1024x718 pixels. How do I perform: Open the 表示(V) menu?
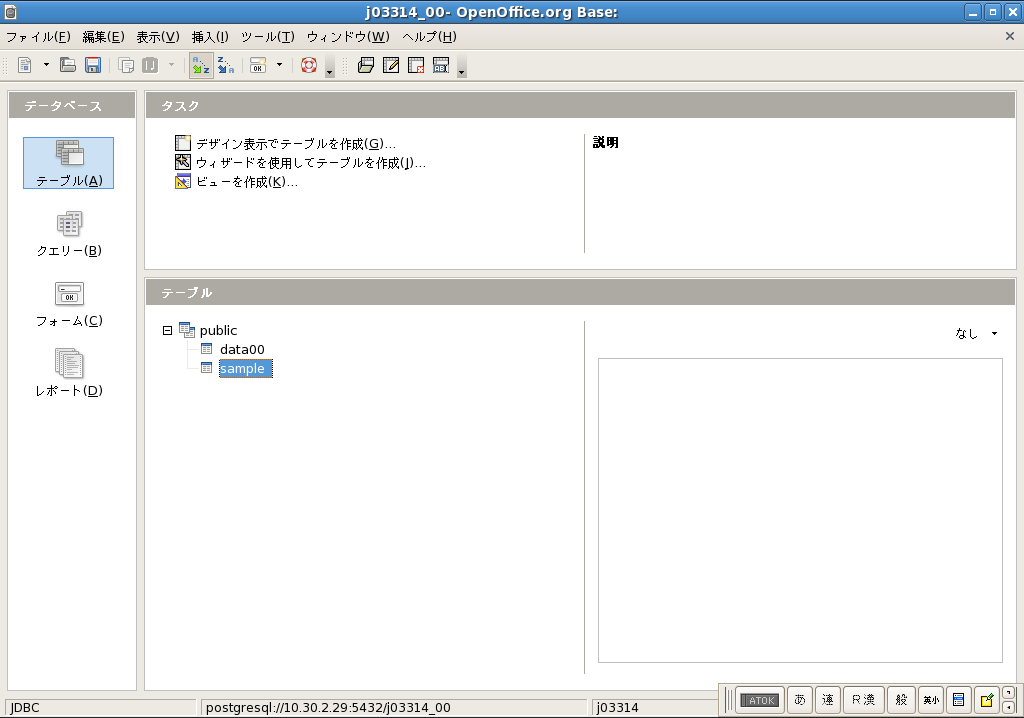[x=157, y=37]
